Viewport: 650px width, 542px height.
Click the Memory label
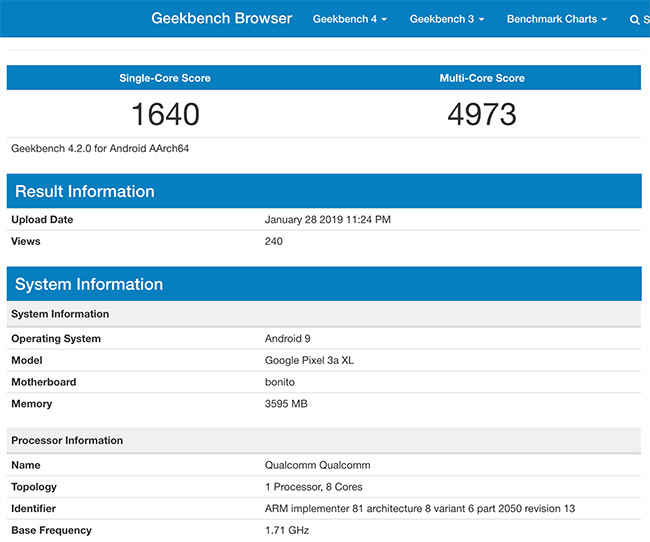(32, 404)
